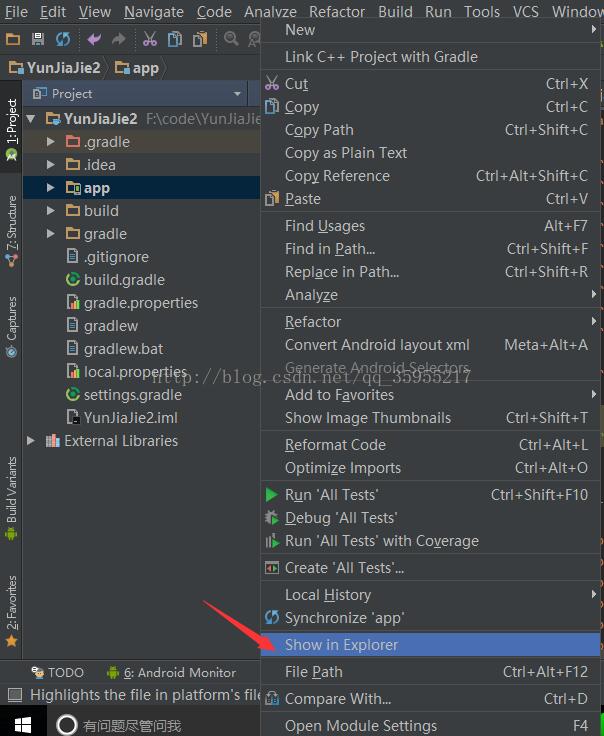Open the Code menu
This screenshot has height=736, width=604.
[x=214, y=11]
